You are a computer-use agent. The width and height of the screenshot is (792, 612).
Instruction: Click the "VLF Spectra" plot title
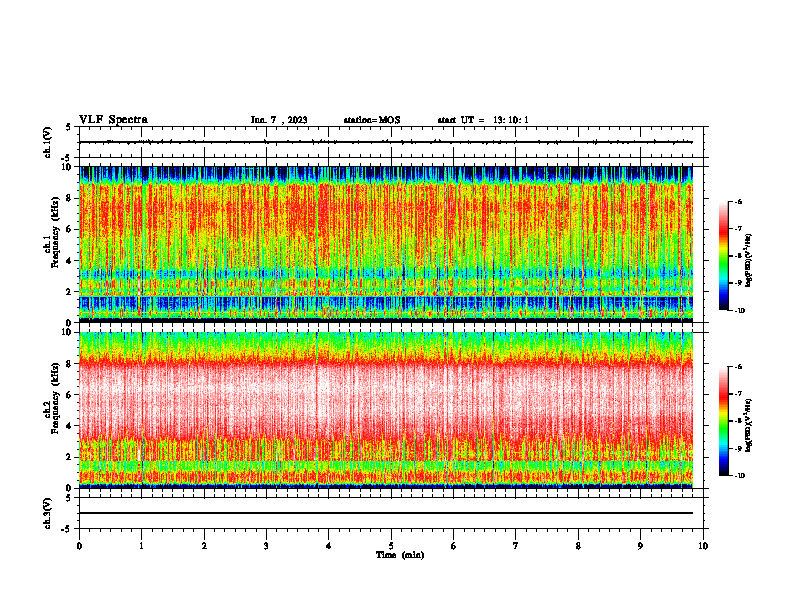click(x=113, y=120)
